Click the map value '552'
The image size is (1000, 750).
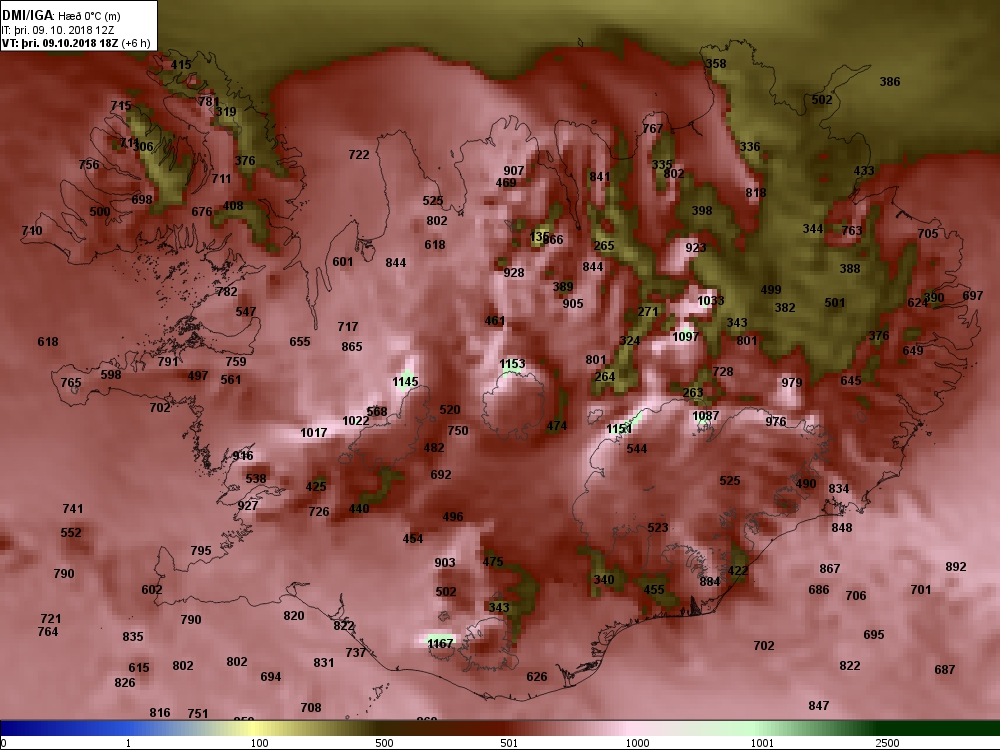(71, 533)
